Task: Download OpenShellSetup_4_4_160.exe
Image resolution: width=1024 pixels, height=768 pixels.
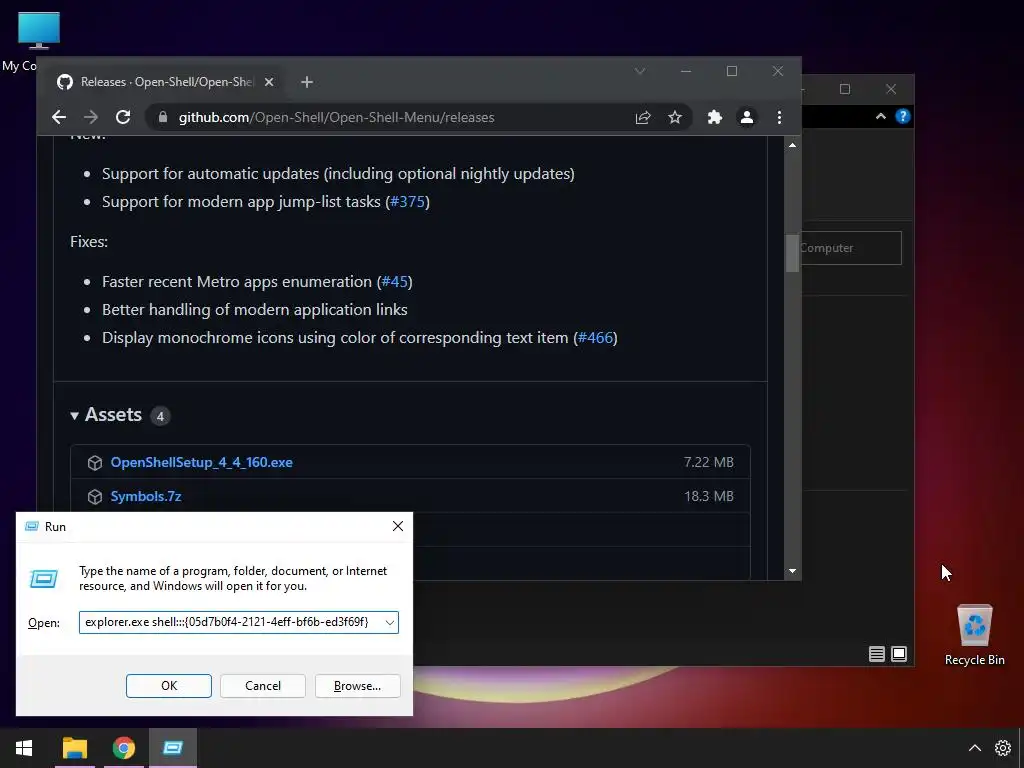Action: pyautogui.click(x=201, y=462)
